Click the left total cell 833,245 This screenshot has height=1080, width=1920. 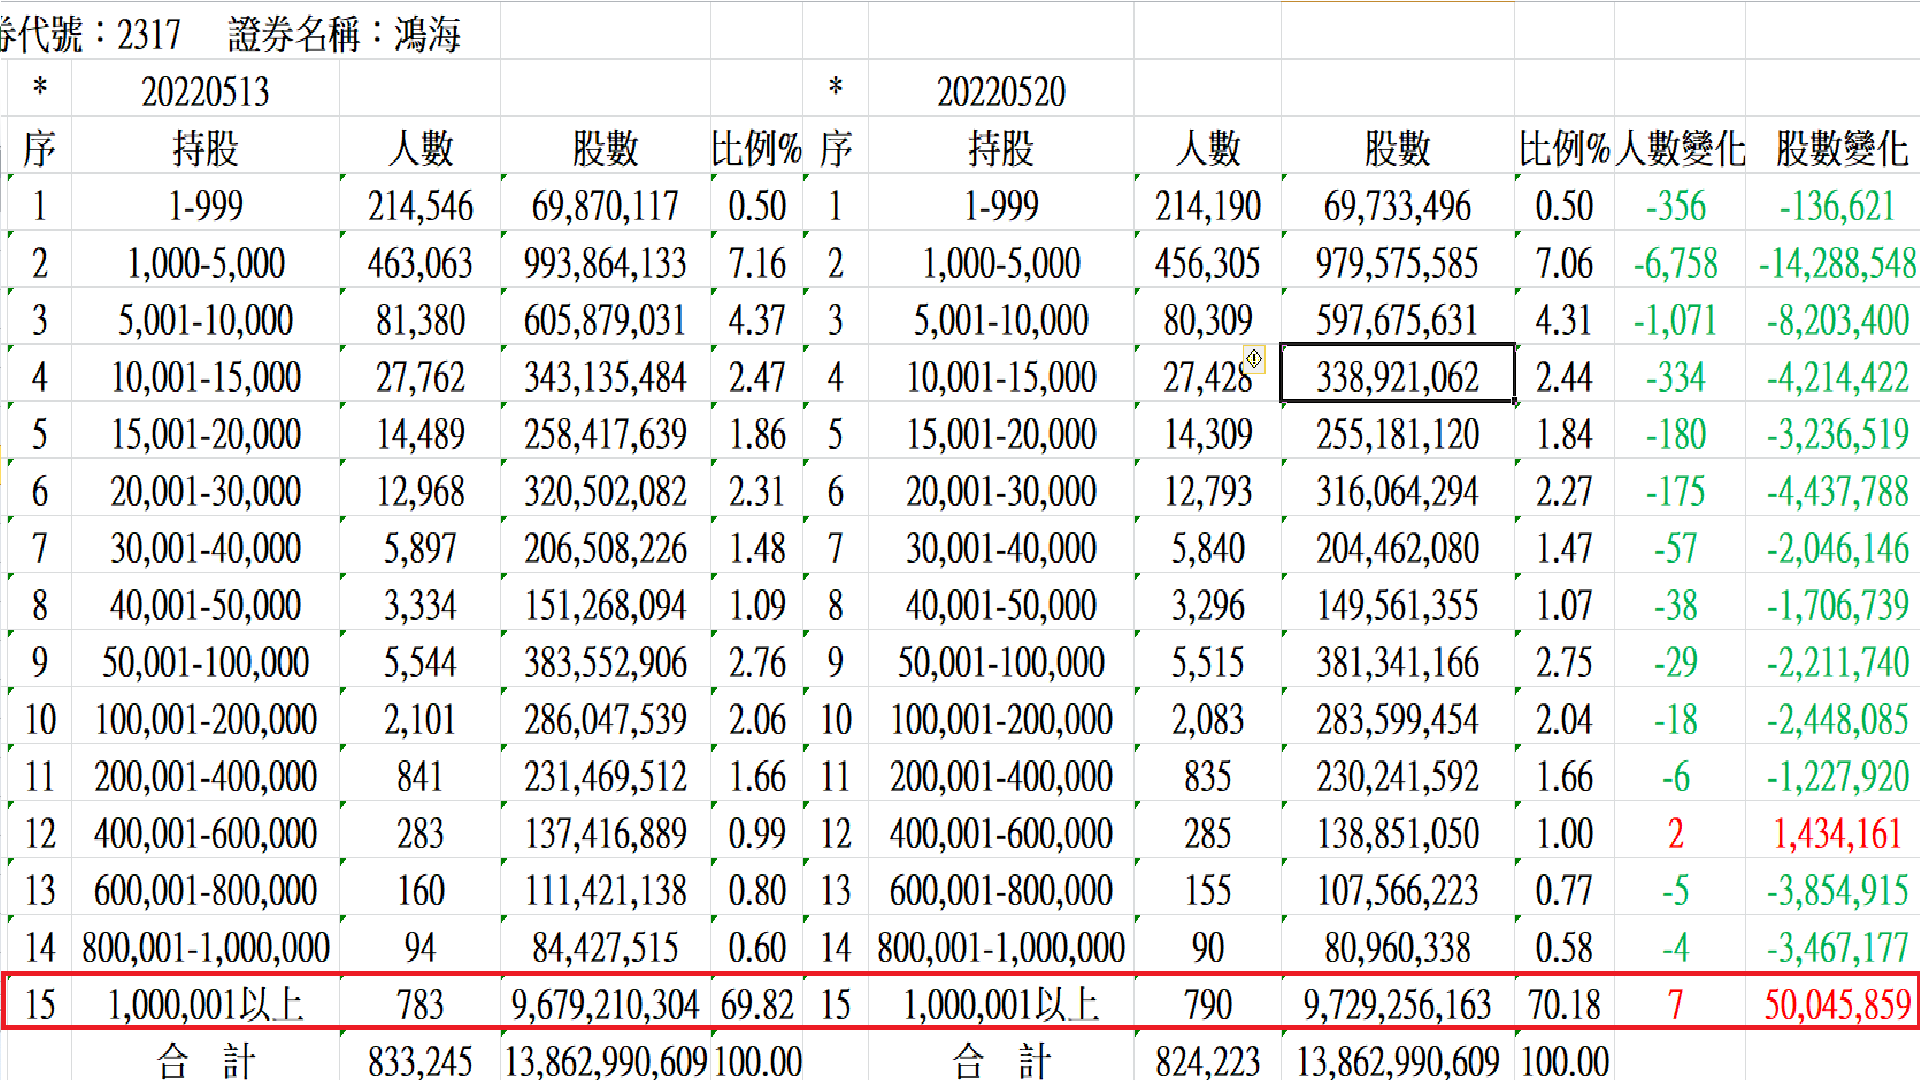[x=419, y=1060]
